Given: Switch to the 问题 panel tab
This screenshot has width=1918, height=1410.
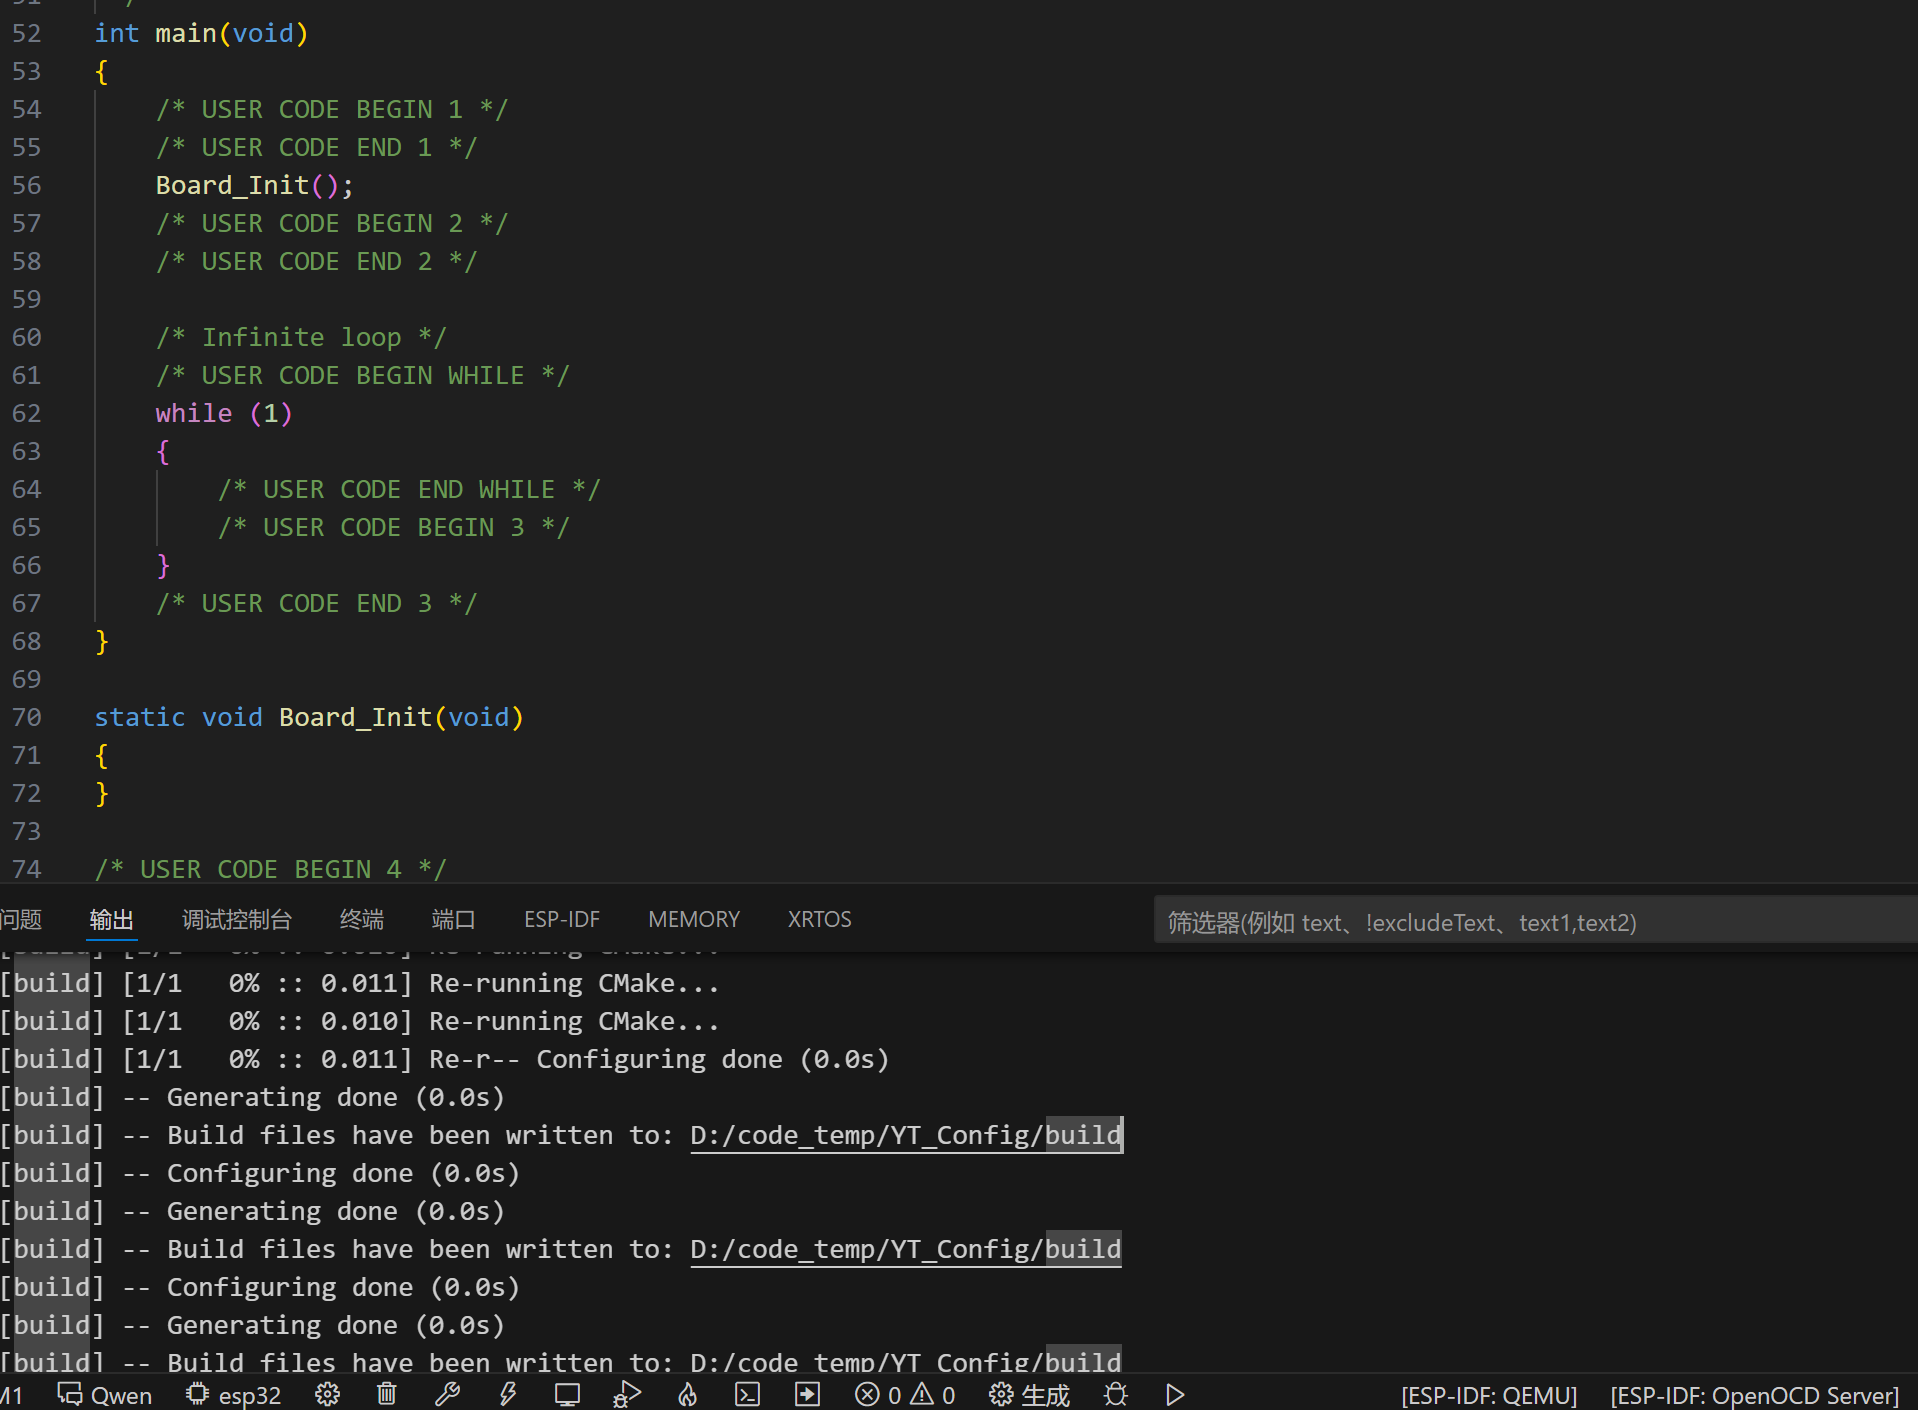Looking at the screenshot, I should 21,919.
